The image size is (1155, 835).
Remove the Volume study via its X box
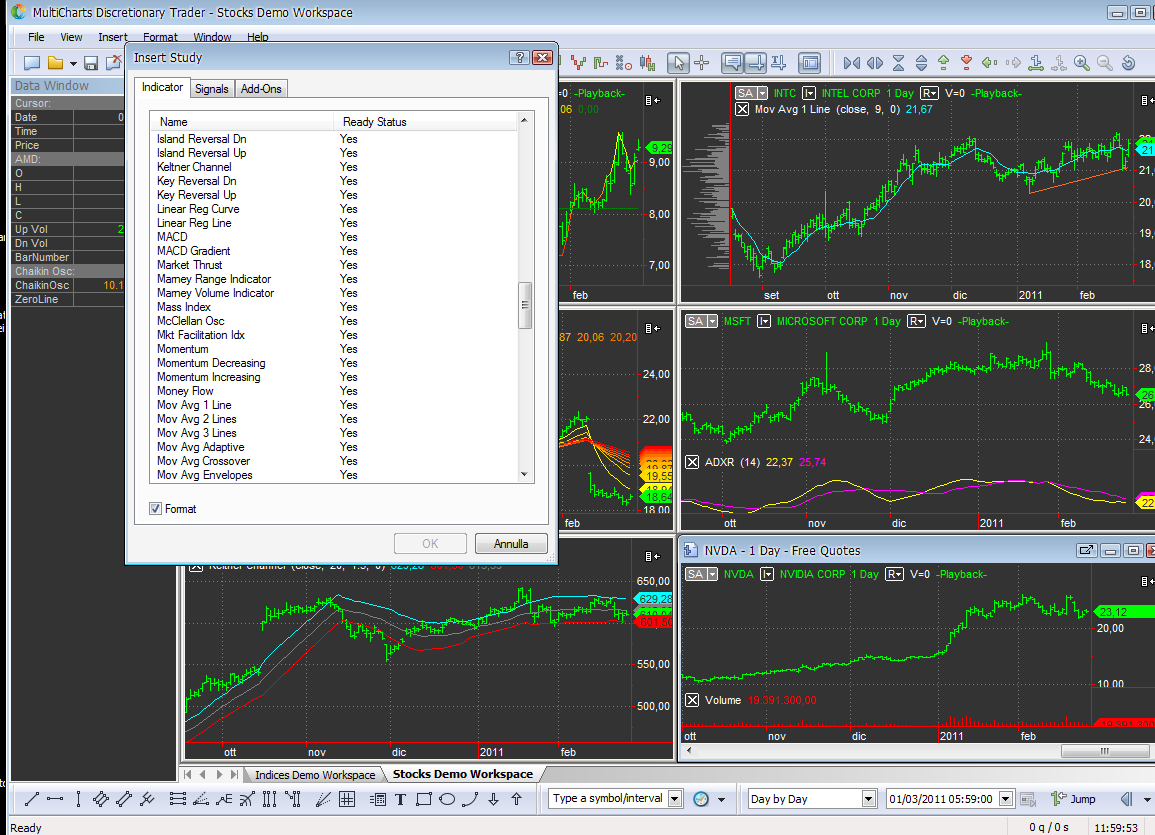[x=692, y=700]
